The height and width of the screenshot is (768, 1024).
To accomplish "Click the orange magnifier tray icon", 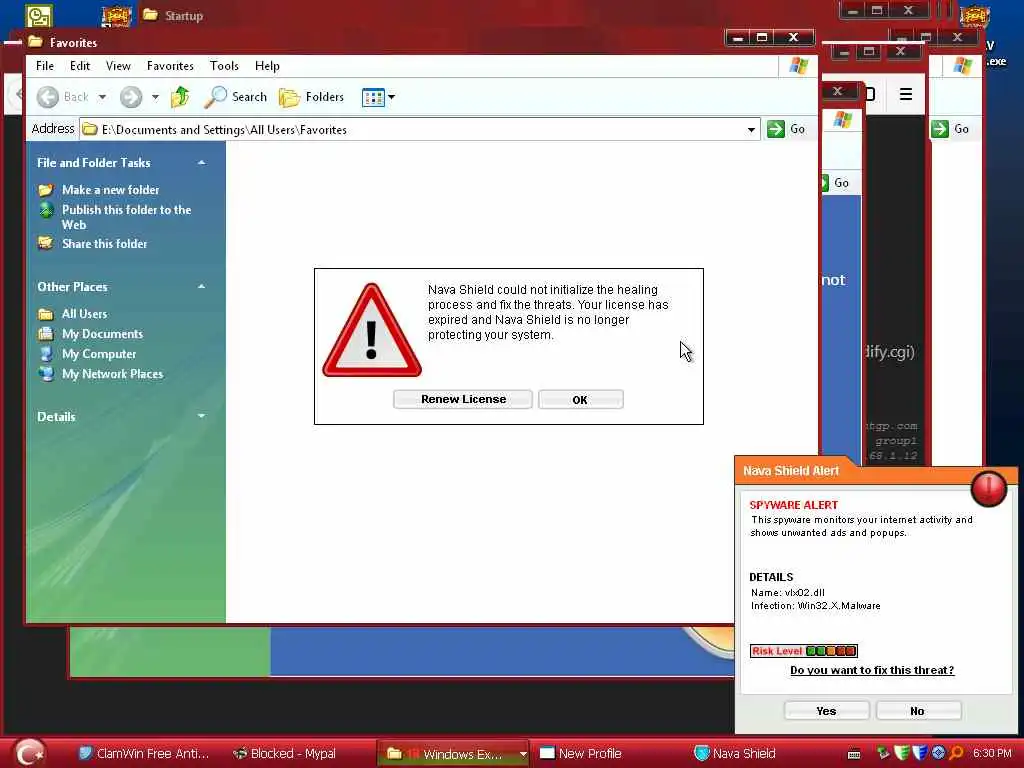I will pyautogui.click(x=957, y=753).
